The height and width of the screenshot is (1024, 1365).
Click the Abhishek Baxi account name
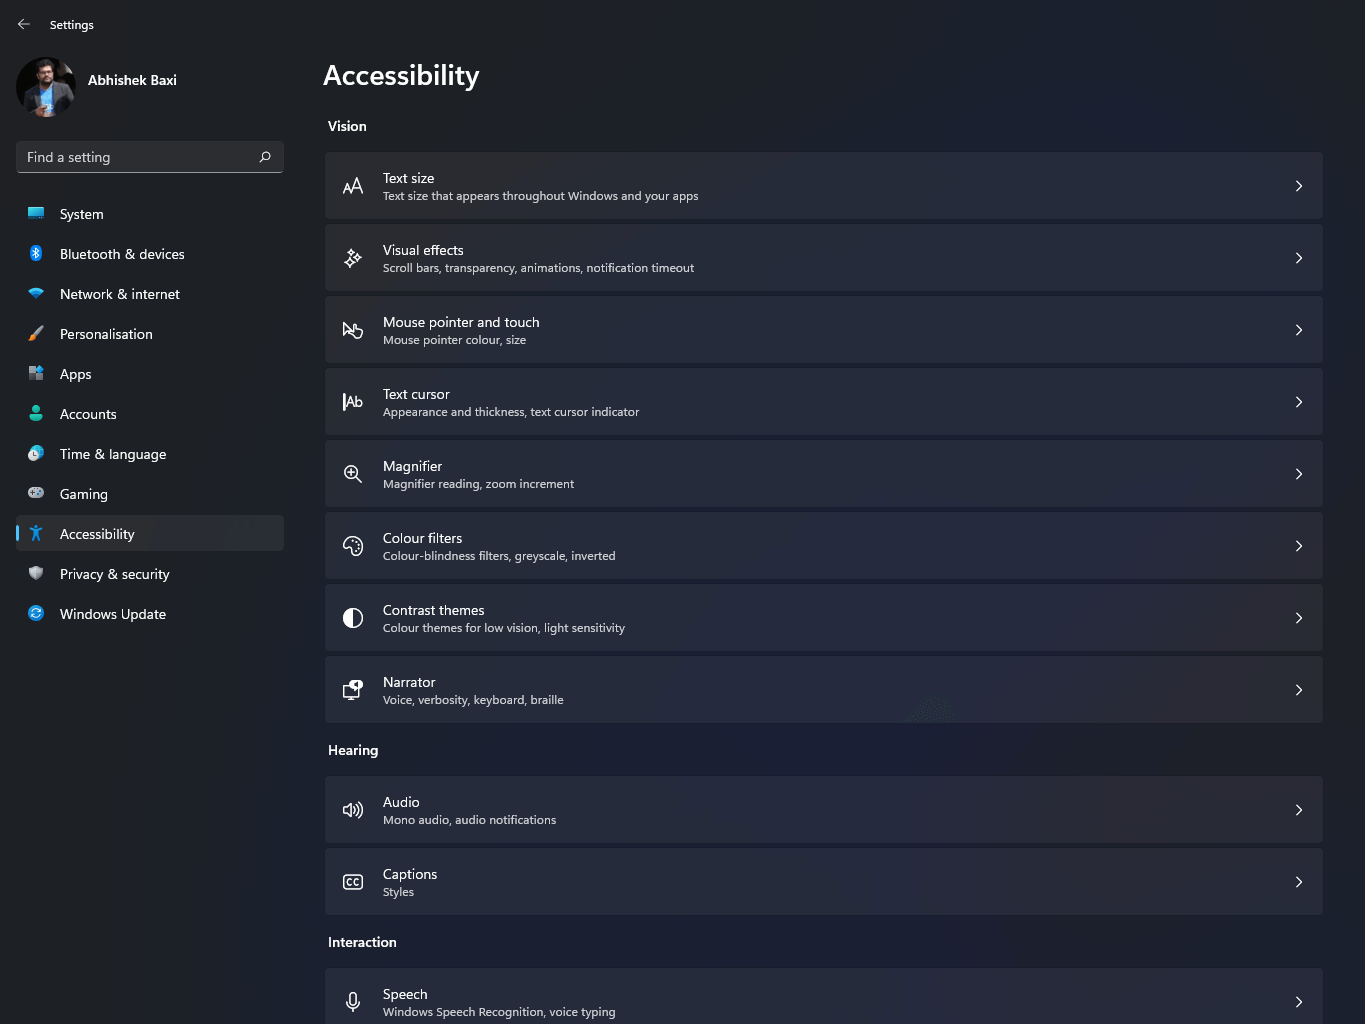click(132, 80)
